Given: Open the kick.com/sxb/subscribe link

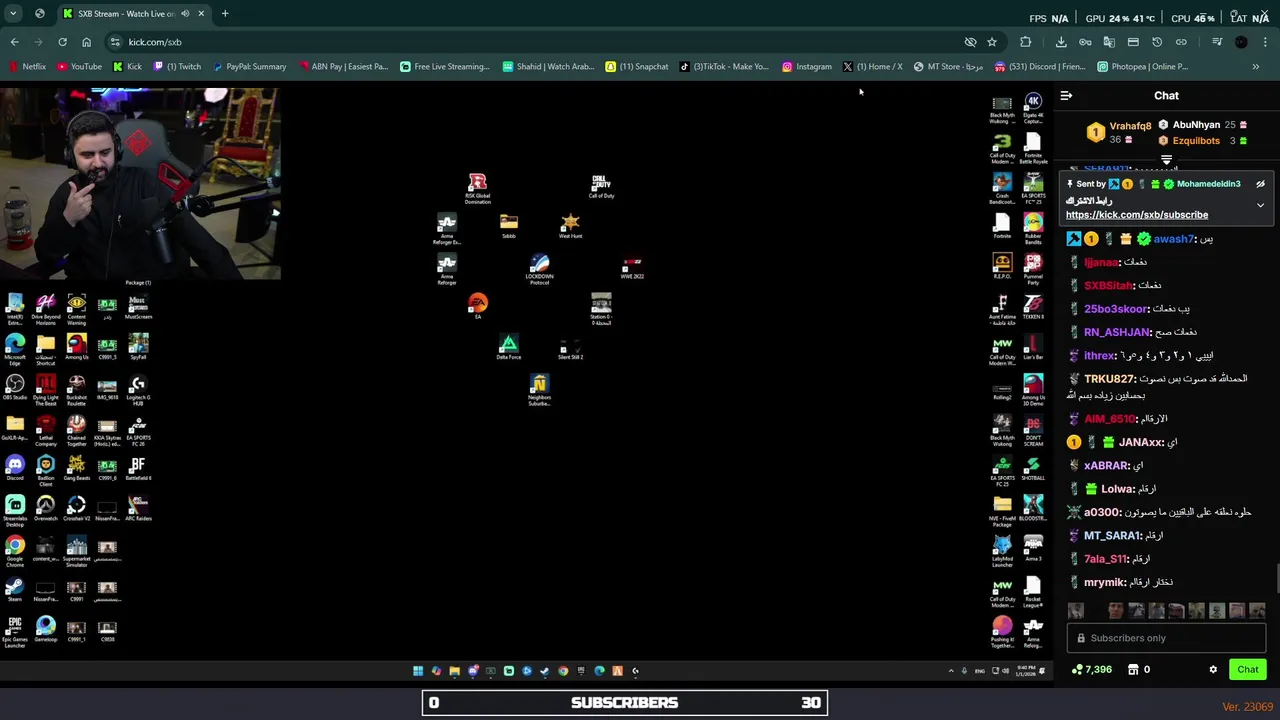Looking at the screenshot, I should pos(1137,215).
